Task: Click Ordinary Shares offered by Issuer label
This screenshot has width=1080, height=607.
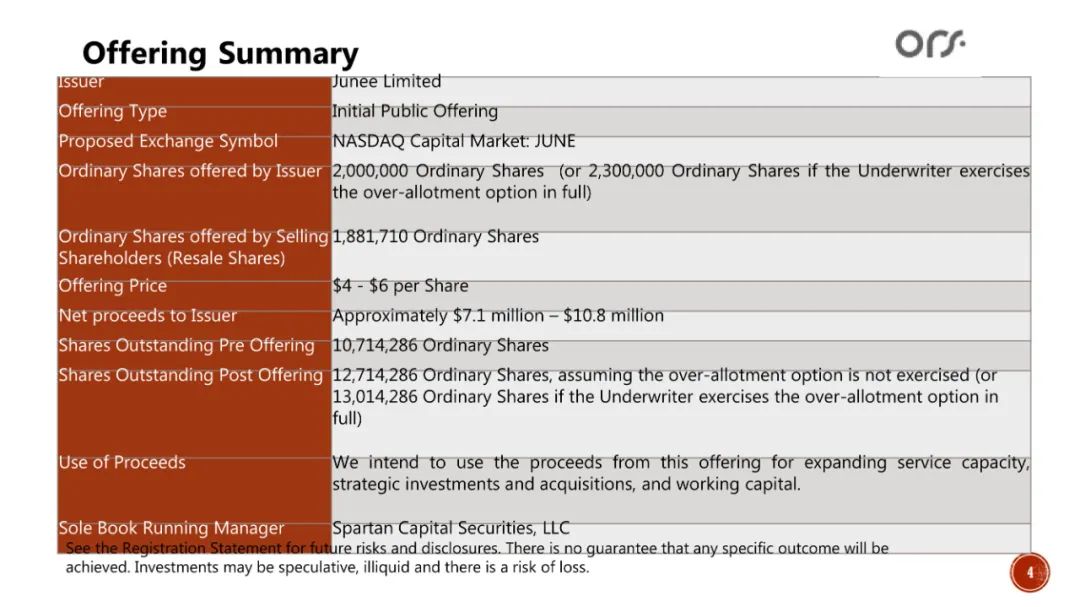Action: pyautogui.click(x=190, y=171)
